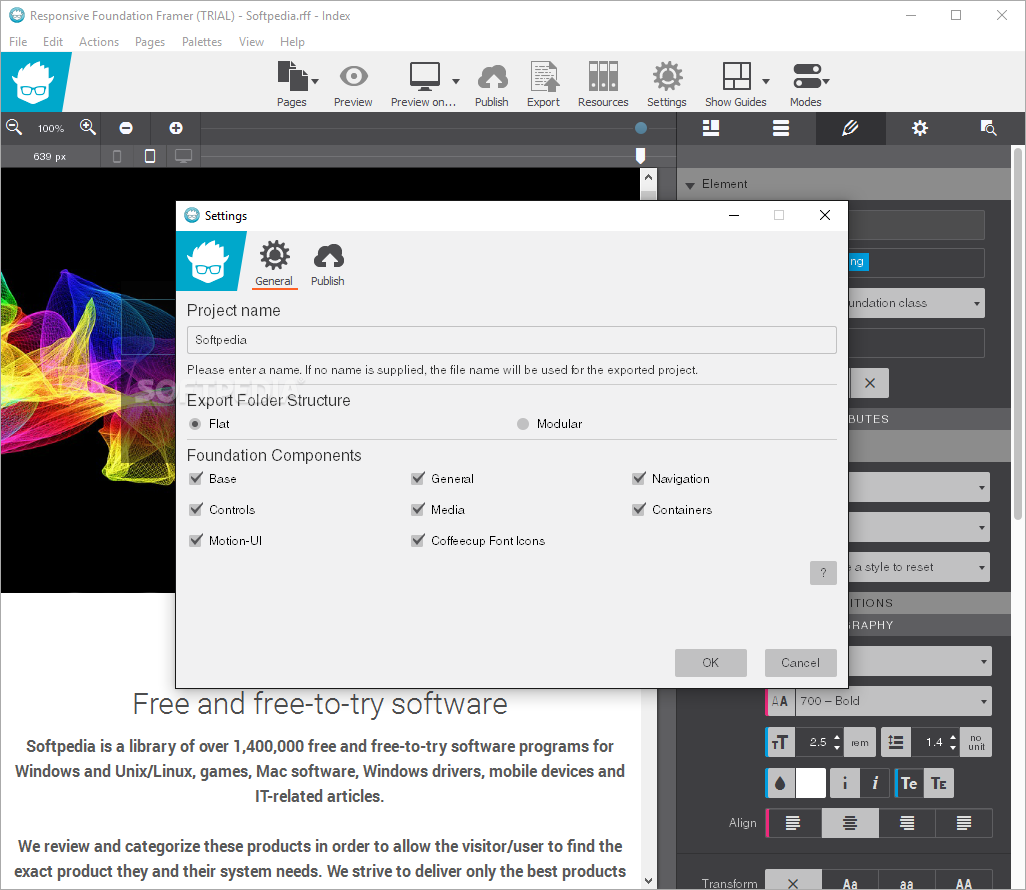Select Flat export folder structure

point(195,424)
